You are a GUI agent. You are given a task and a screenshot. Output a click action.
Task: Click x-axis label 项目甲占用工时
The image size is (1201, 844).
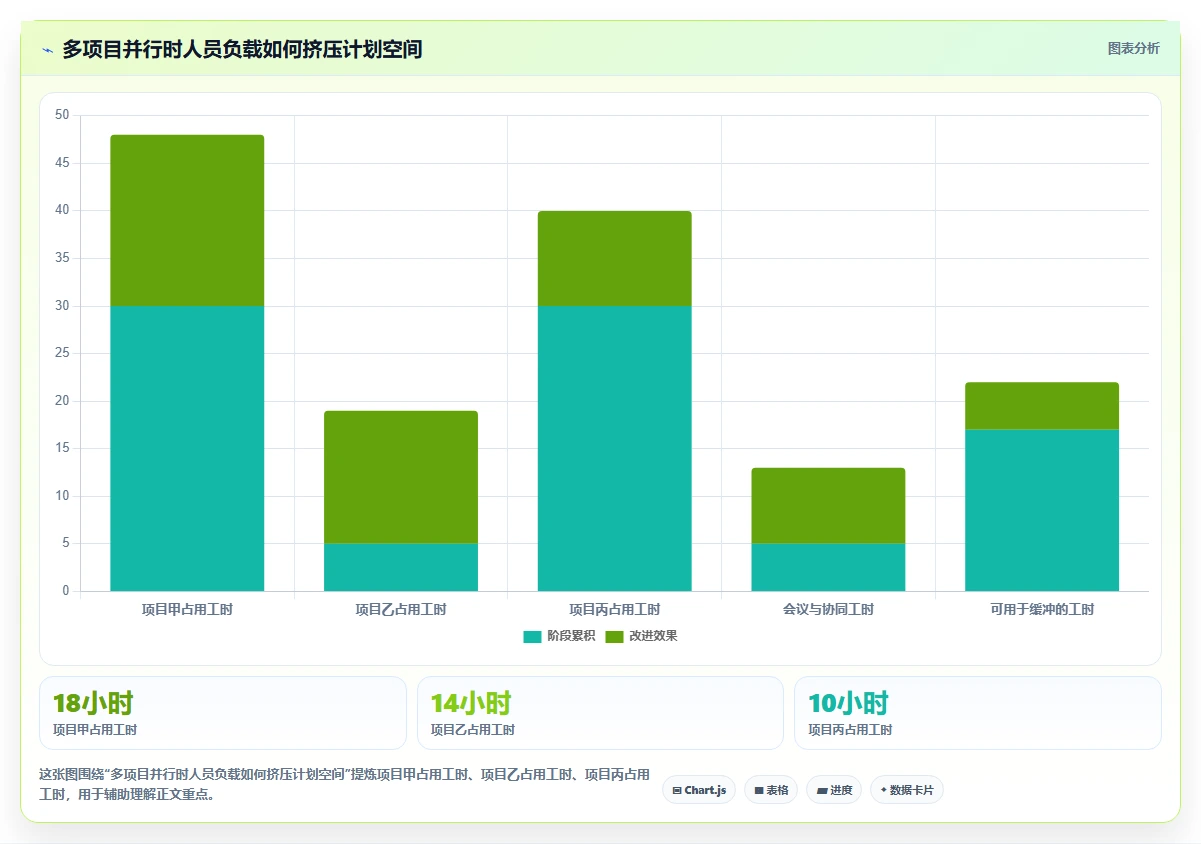coord(187,609)
